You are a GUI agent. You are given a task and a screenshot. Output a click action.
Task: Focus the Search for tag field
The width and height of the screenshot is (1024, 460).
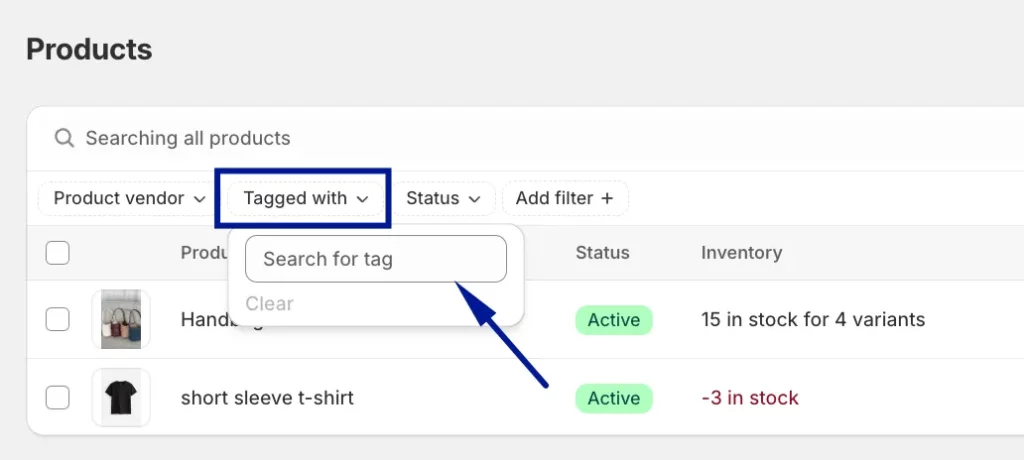[376, 259]
